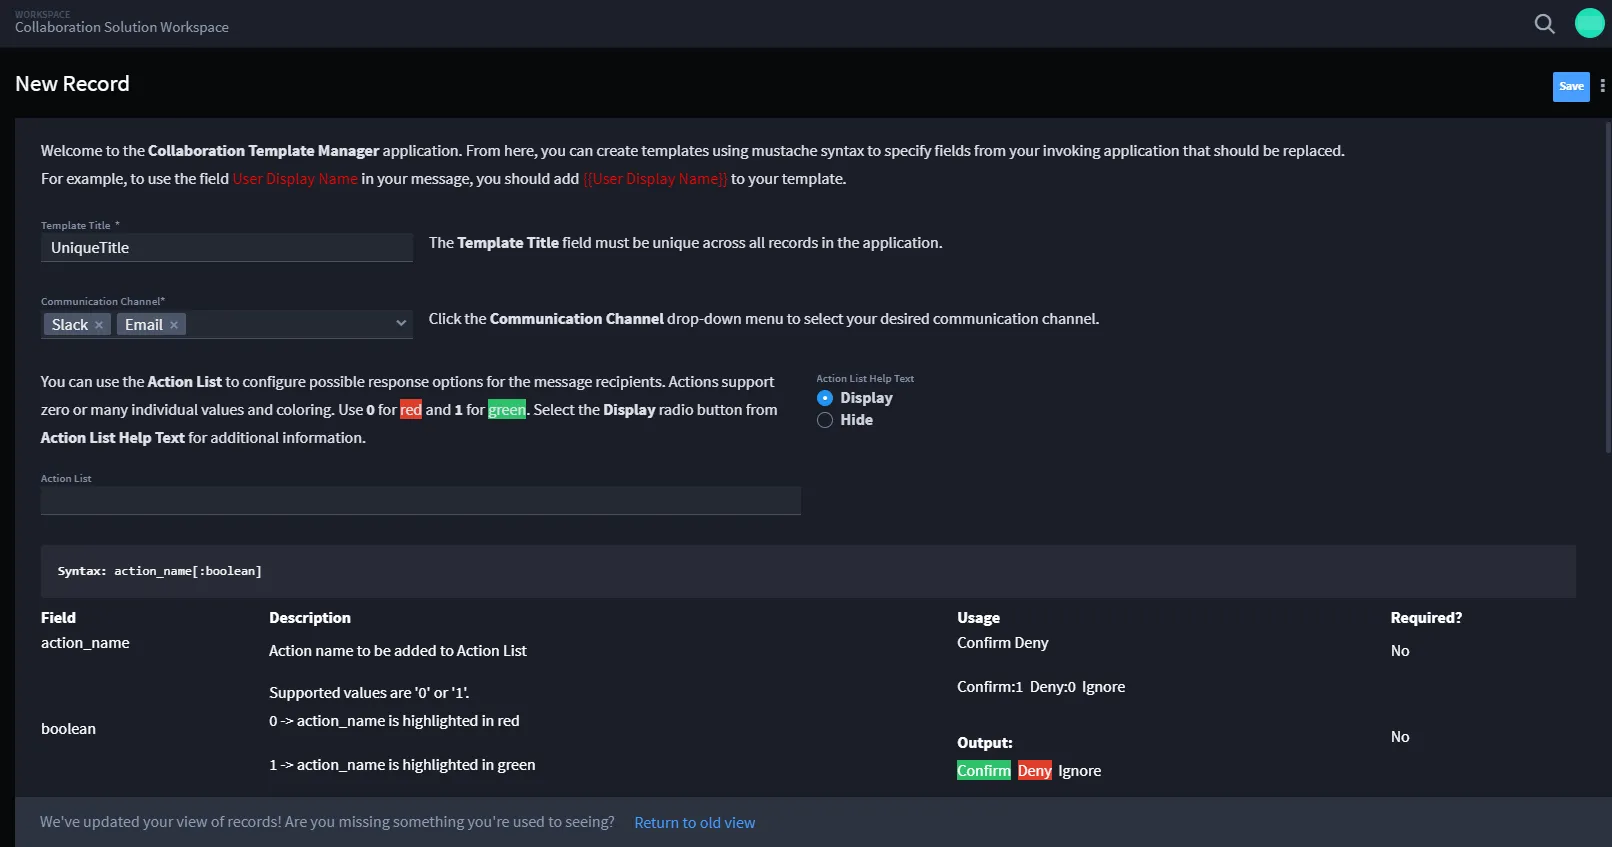Focus the Template Title input field
Screen dimensions: 1612x847
pyautogui.click(x=227, y=248)
